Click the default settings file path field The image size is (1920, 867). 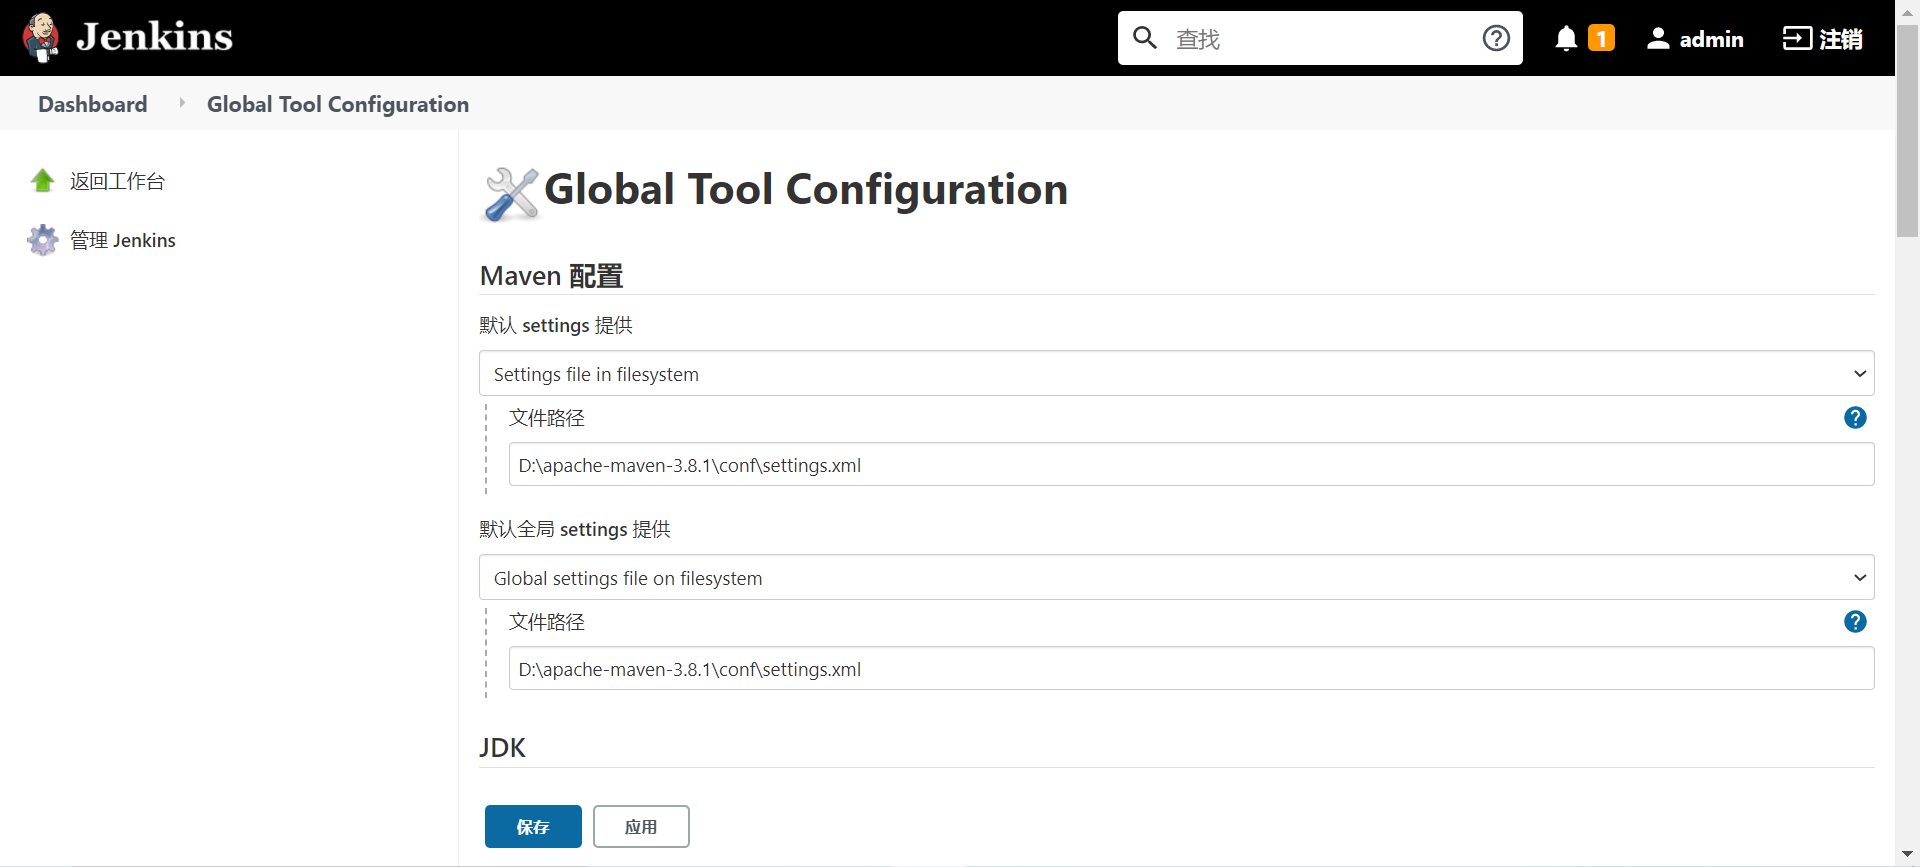tap(1191, 465)
